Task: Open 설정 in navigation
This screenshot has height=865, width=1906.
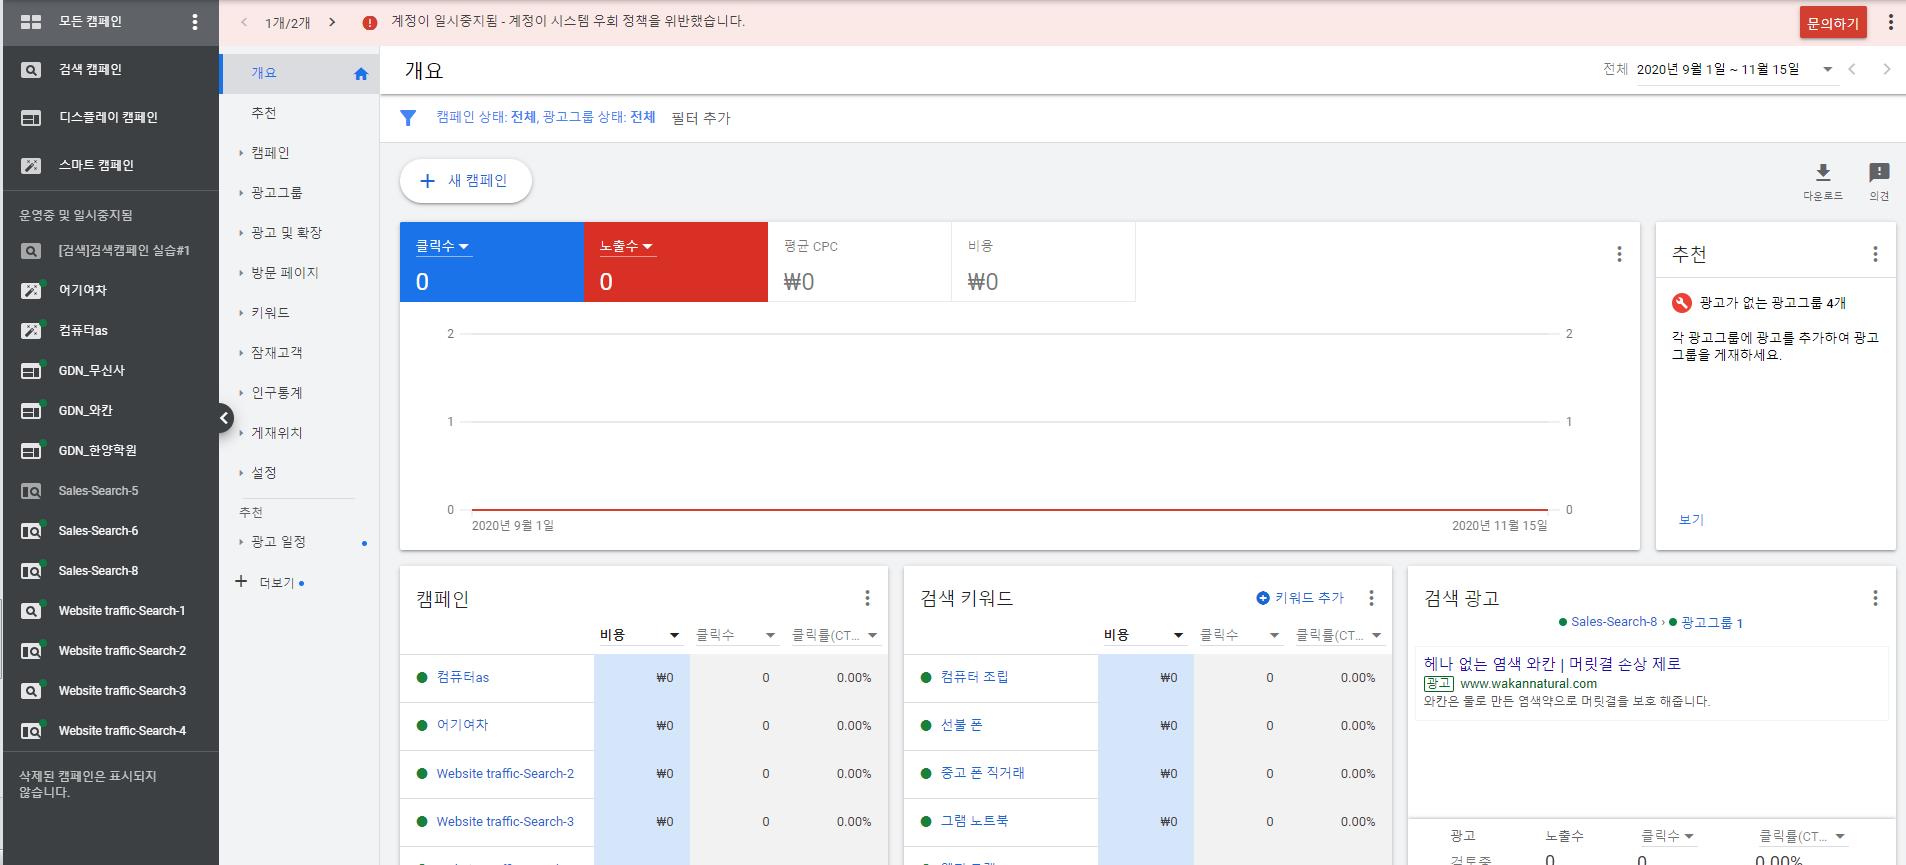Action: (x=264, y=473)
